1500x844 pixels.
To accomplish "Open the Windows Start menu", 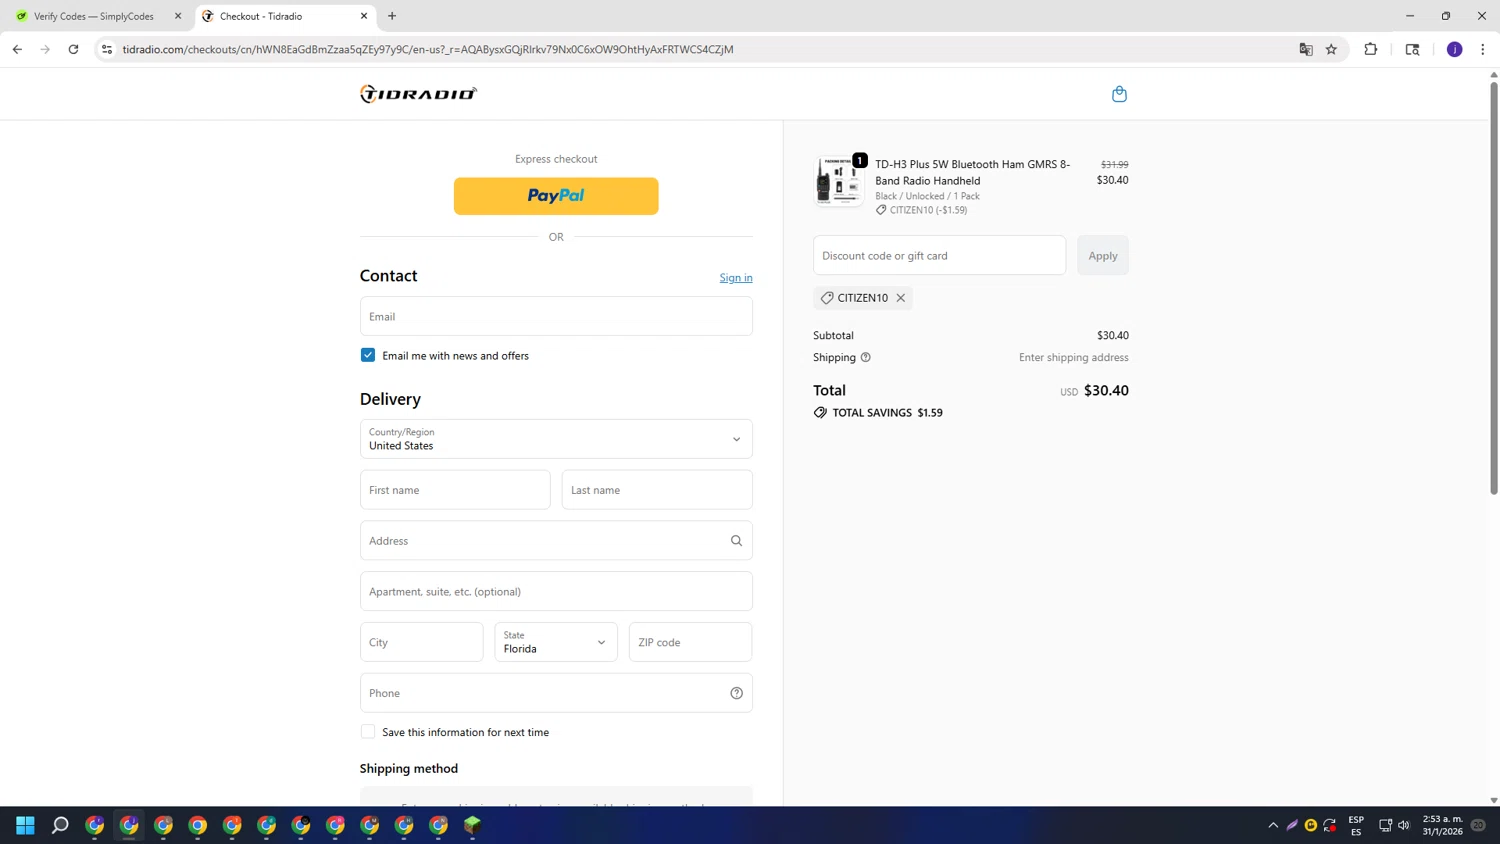I will click(x=26, y=825).
